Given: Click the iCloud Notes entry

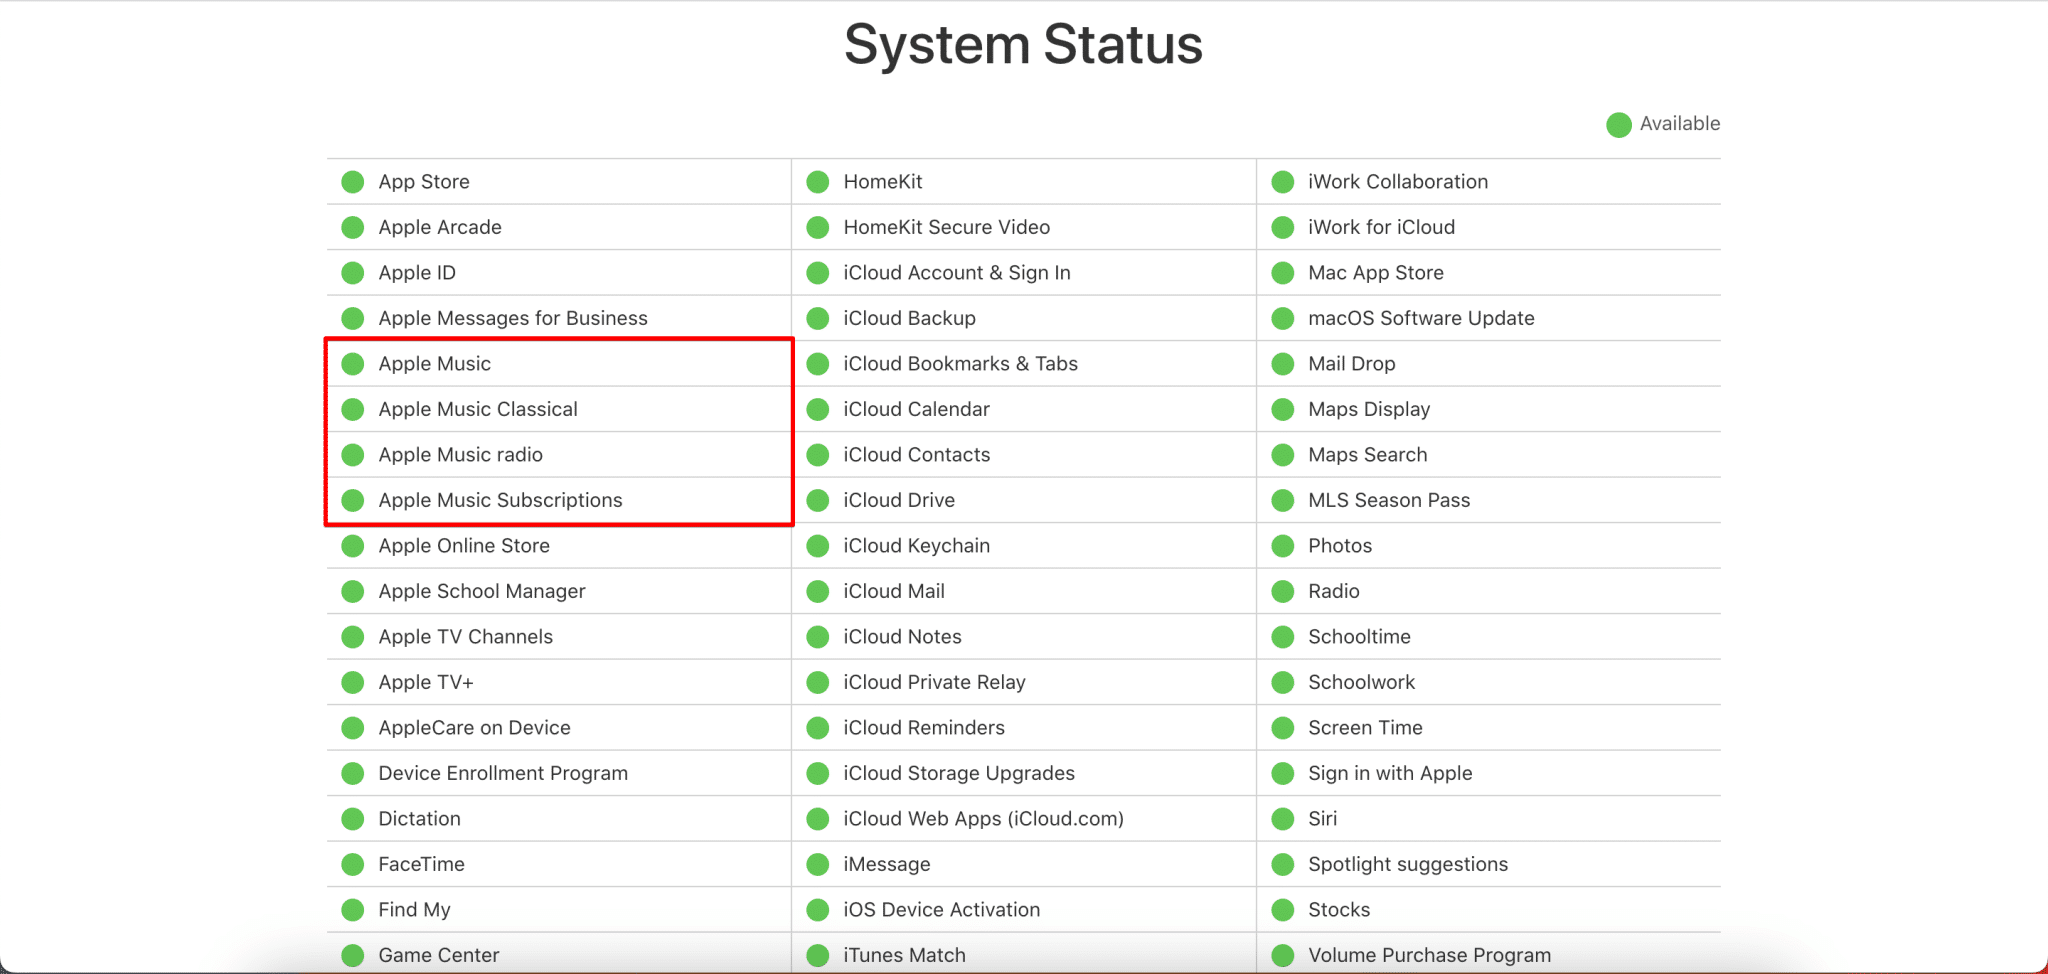Looking at the screenshot, I should pos(1023,637).
